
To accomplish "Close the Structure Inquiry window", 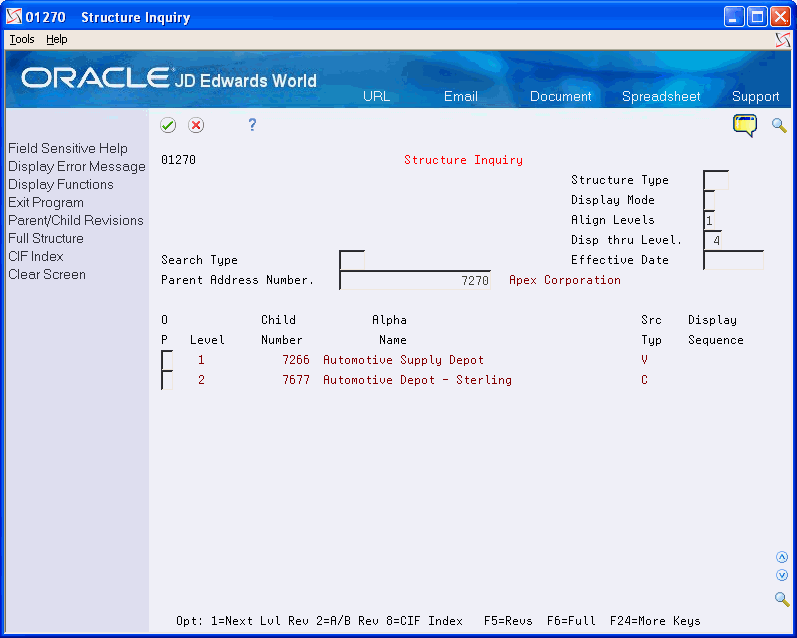I will click(x=780, y=17).
